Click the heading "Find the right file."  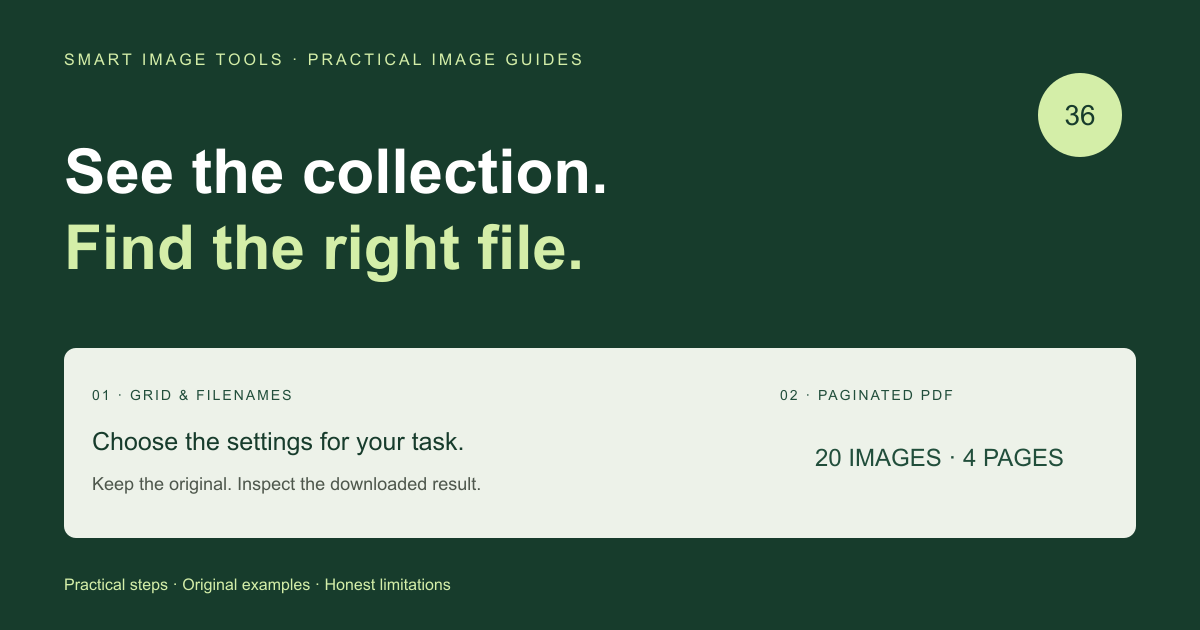pos(324,248)
